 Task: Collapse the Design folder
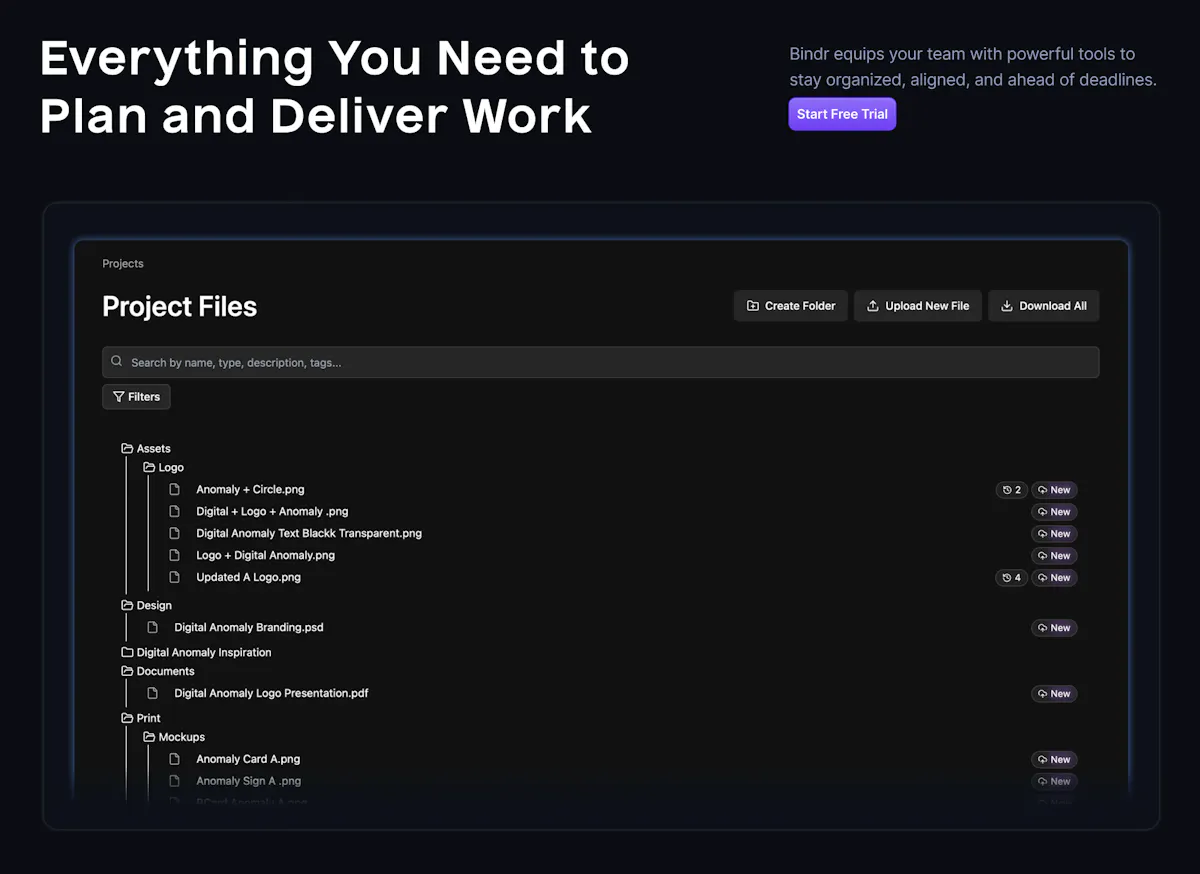(146, 606)
